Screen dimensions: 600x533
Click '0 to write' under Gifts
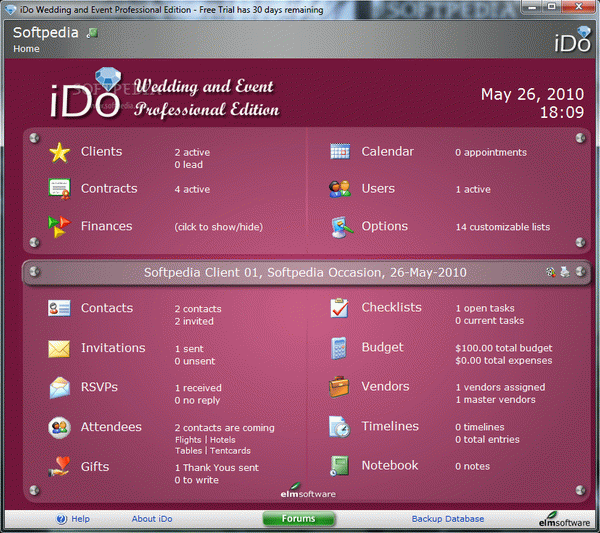point(197,480)
